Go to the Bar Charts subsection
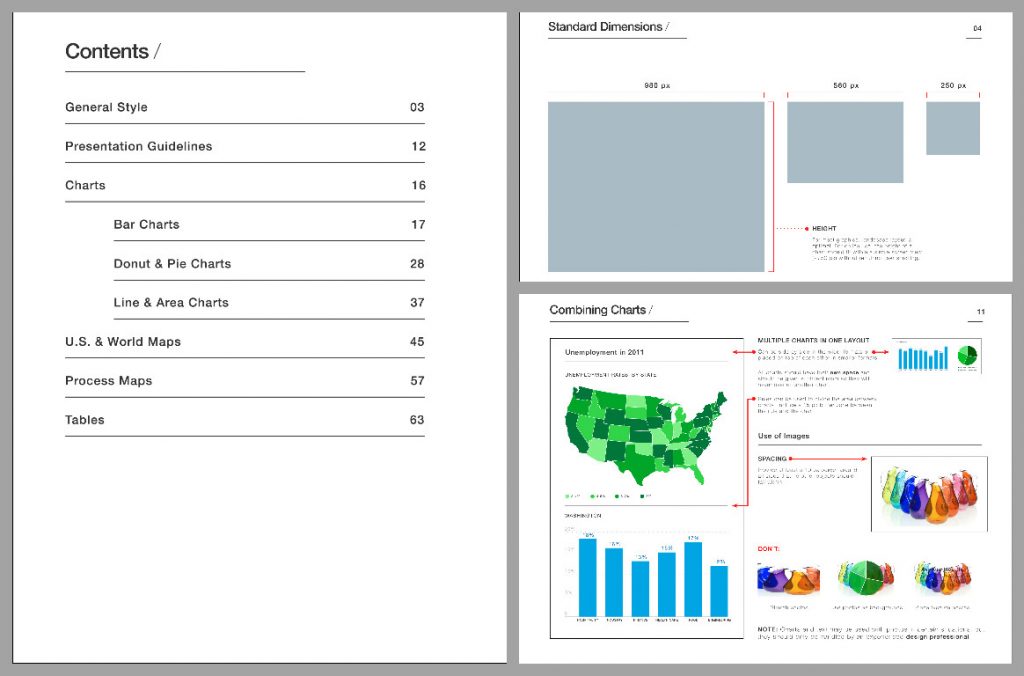Screen dimensions: 1024x676 pos(146,224)
